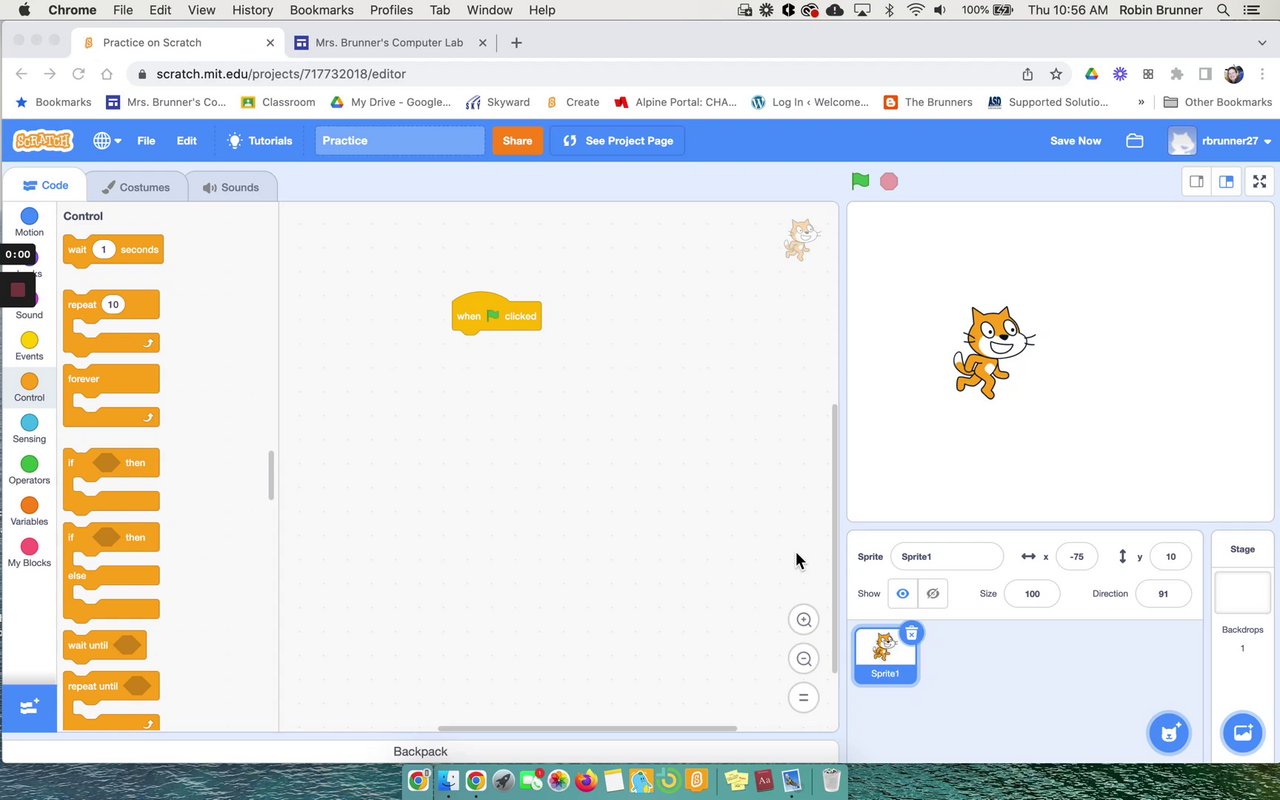The image size is (1280, 800).
Task: Open the Tutorials lightbulb button
Action: (x=260, y=141)
